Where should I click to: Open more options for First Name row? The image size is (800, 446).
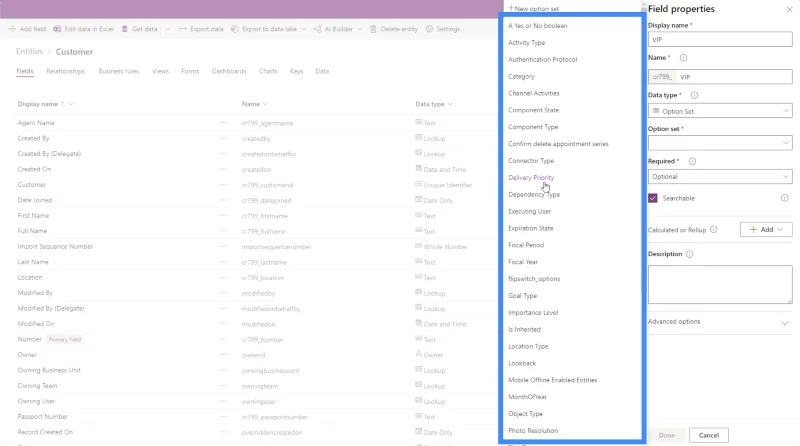coord(223,215)
